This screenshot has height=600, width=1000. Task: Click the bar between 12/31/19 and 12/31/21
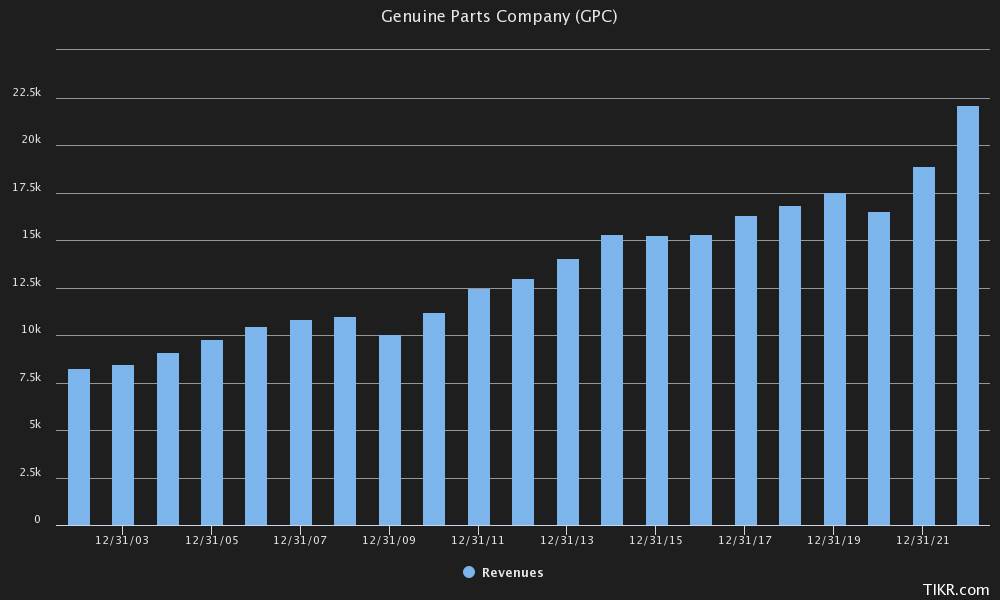point(879,369)
